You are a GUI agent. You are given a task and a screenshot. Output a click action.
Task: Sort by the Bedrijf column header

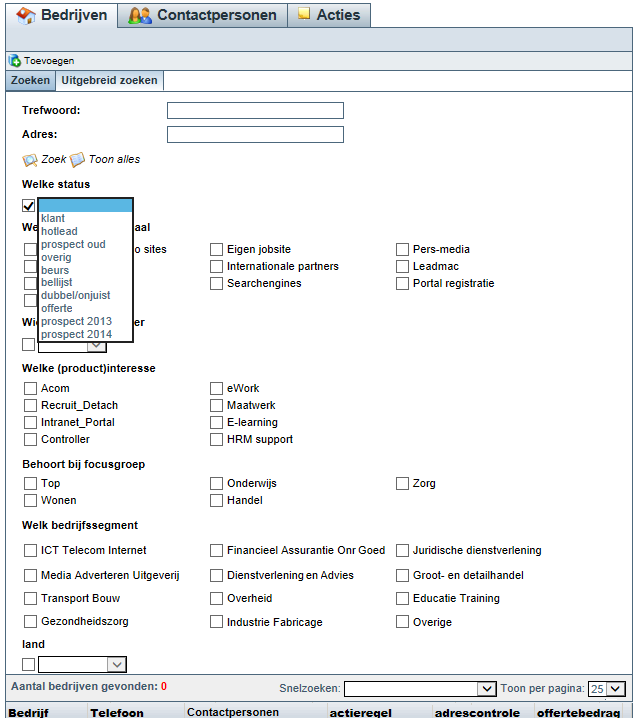[28, 713]
